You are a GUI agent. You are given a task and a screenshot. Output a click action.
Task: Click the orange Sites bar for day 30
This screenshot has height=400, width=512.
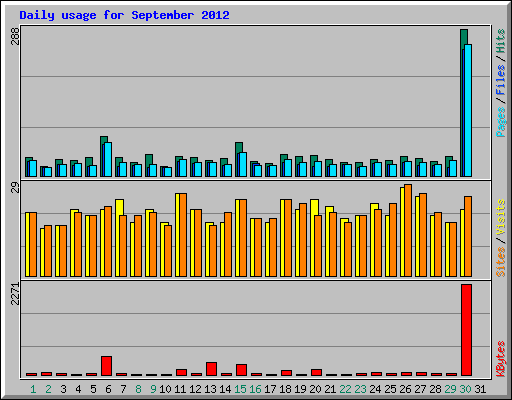coord(468,236)
